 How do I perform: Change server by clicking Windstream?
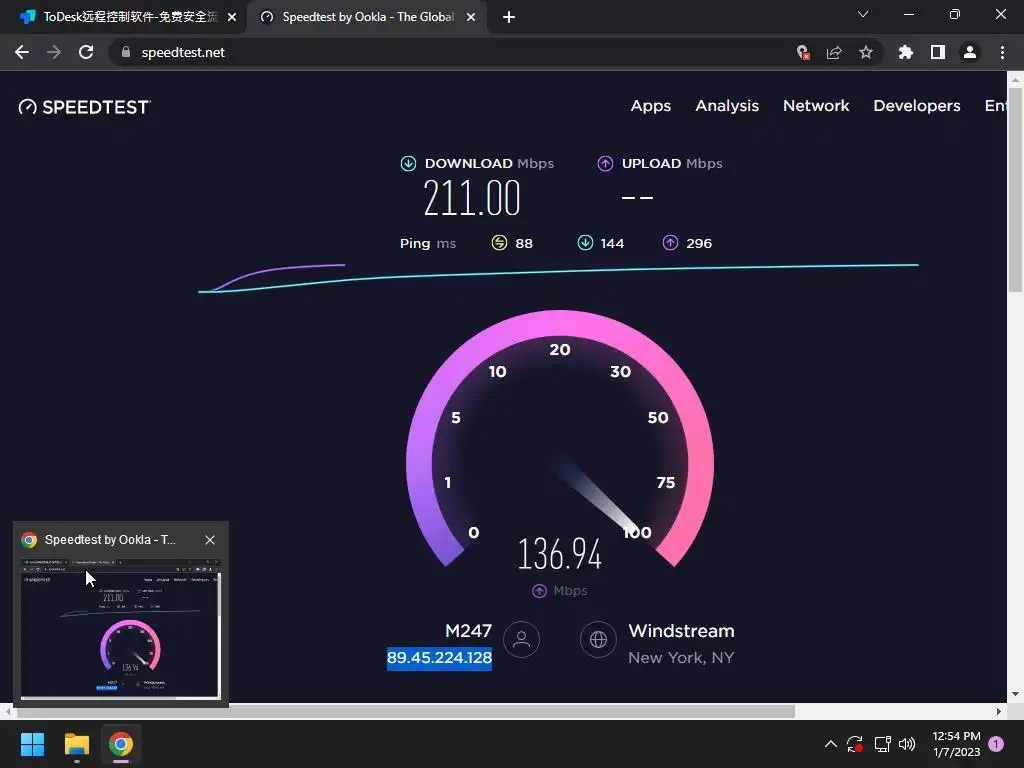pyautogui.click(x=681, y=631)
